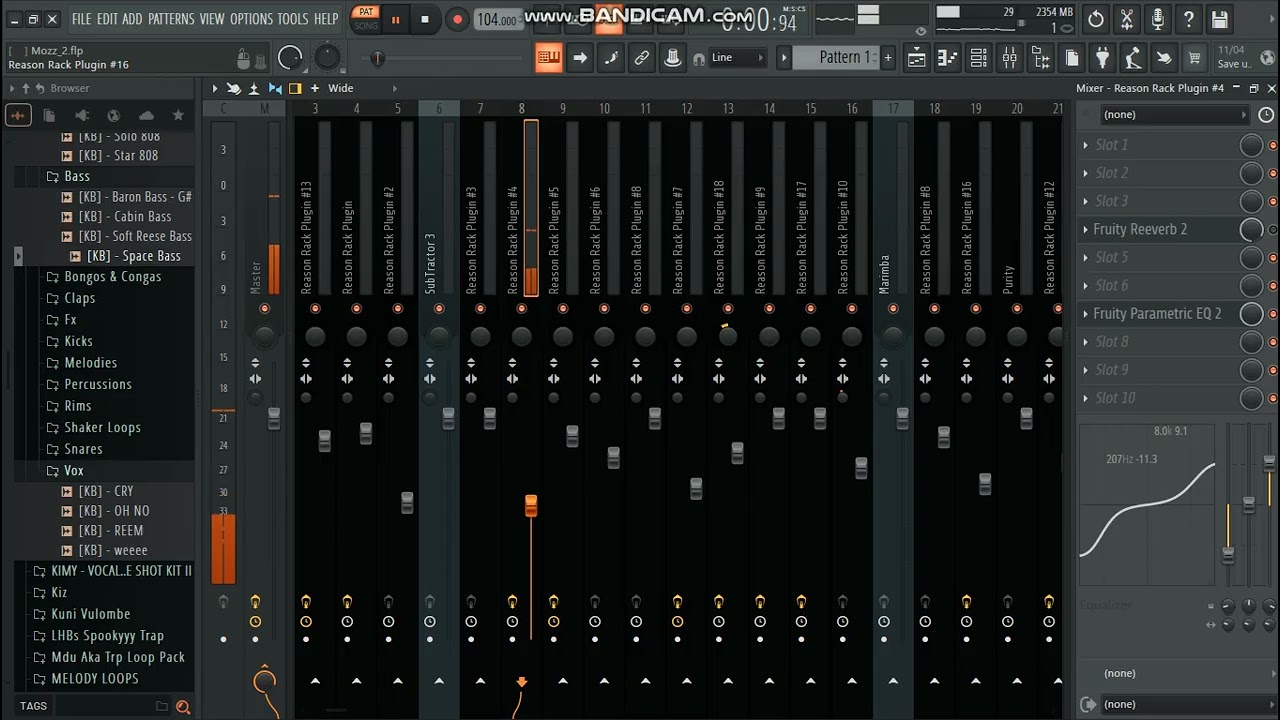Image resolution: width=1280 pixels, height=720 pixels.
Task: Mute the Marimba mixer track
Action: pos(893,309)
